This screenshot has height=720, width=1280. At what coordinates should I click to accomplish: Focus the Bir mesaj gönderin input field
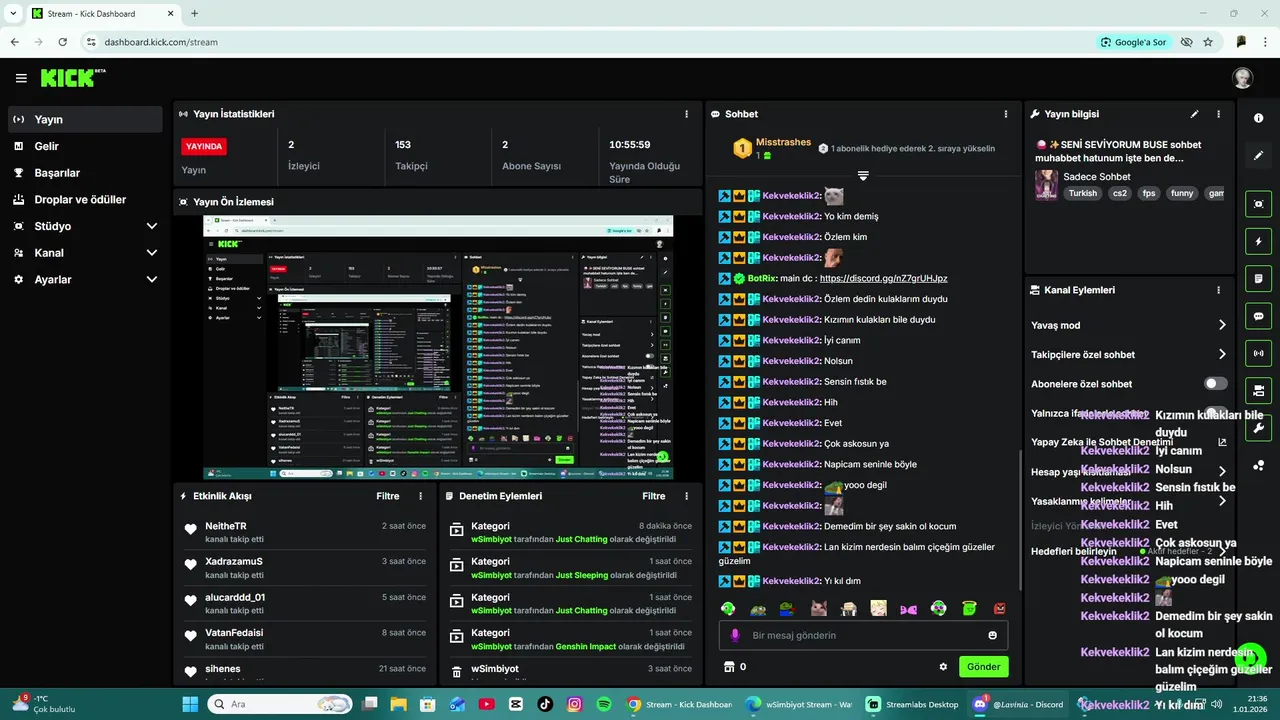tap(863, 635)
